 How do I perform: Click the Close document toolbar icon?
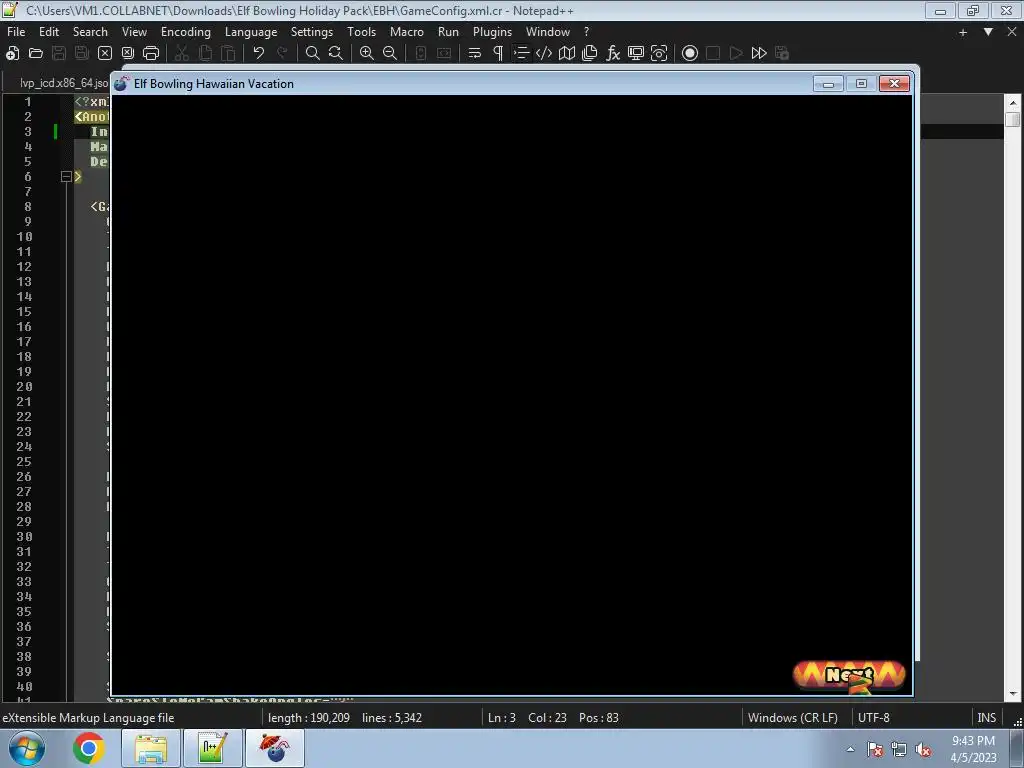coord(104,54)
